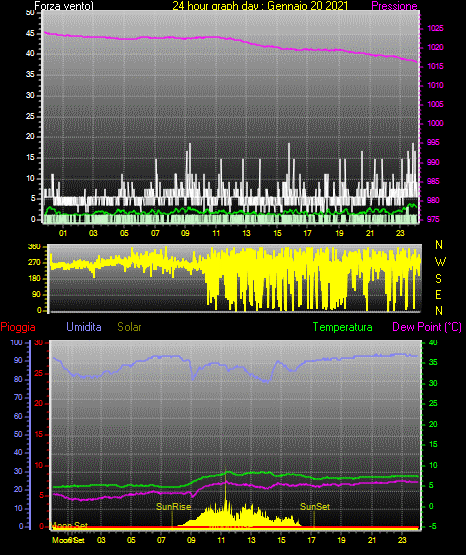
Task: Click the 'Moon Set' marker label
Action: [x=70, y=526]
